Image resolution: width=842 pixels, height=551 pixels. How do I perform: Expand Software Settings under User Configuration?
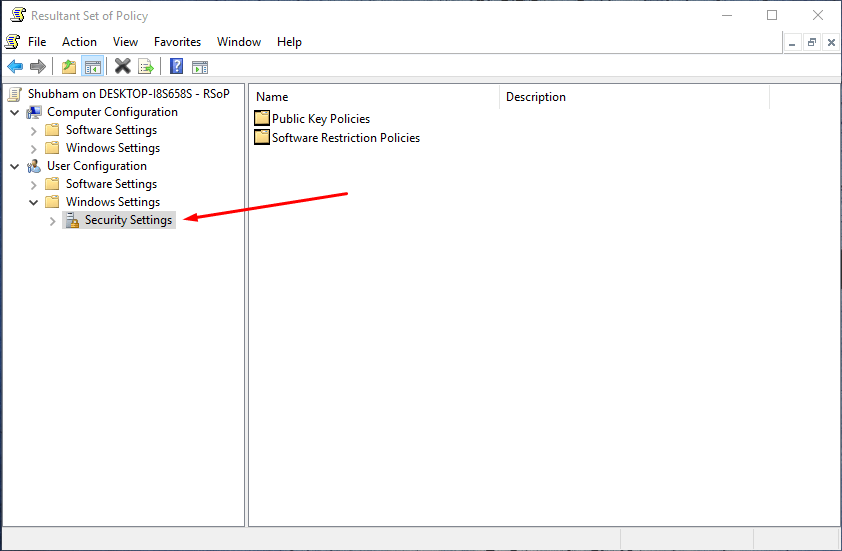[34, 185]
